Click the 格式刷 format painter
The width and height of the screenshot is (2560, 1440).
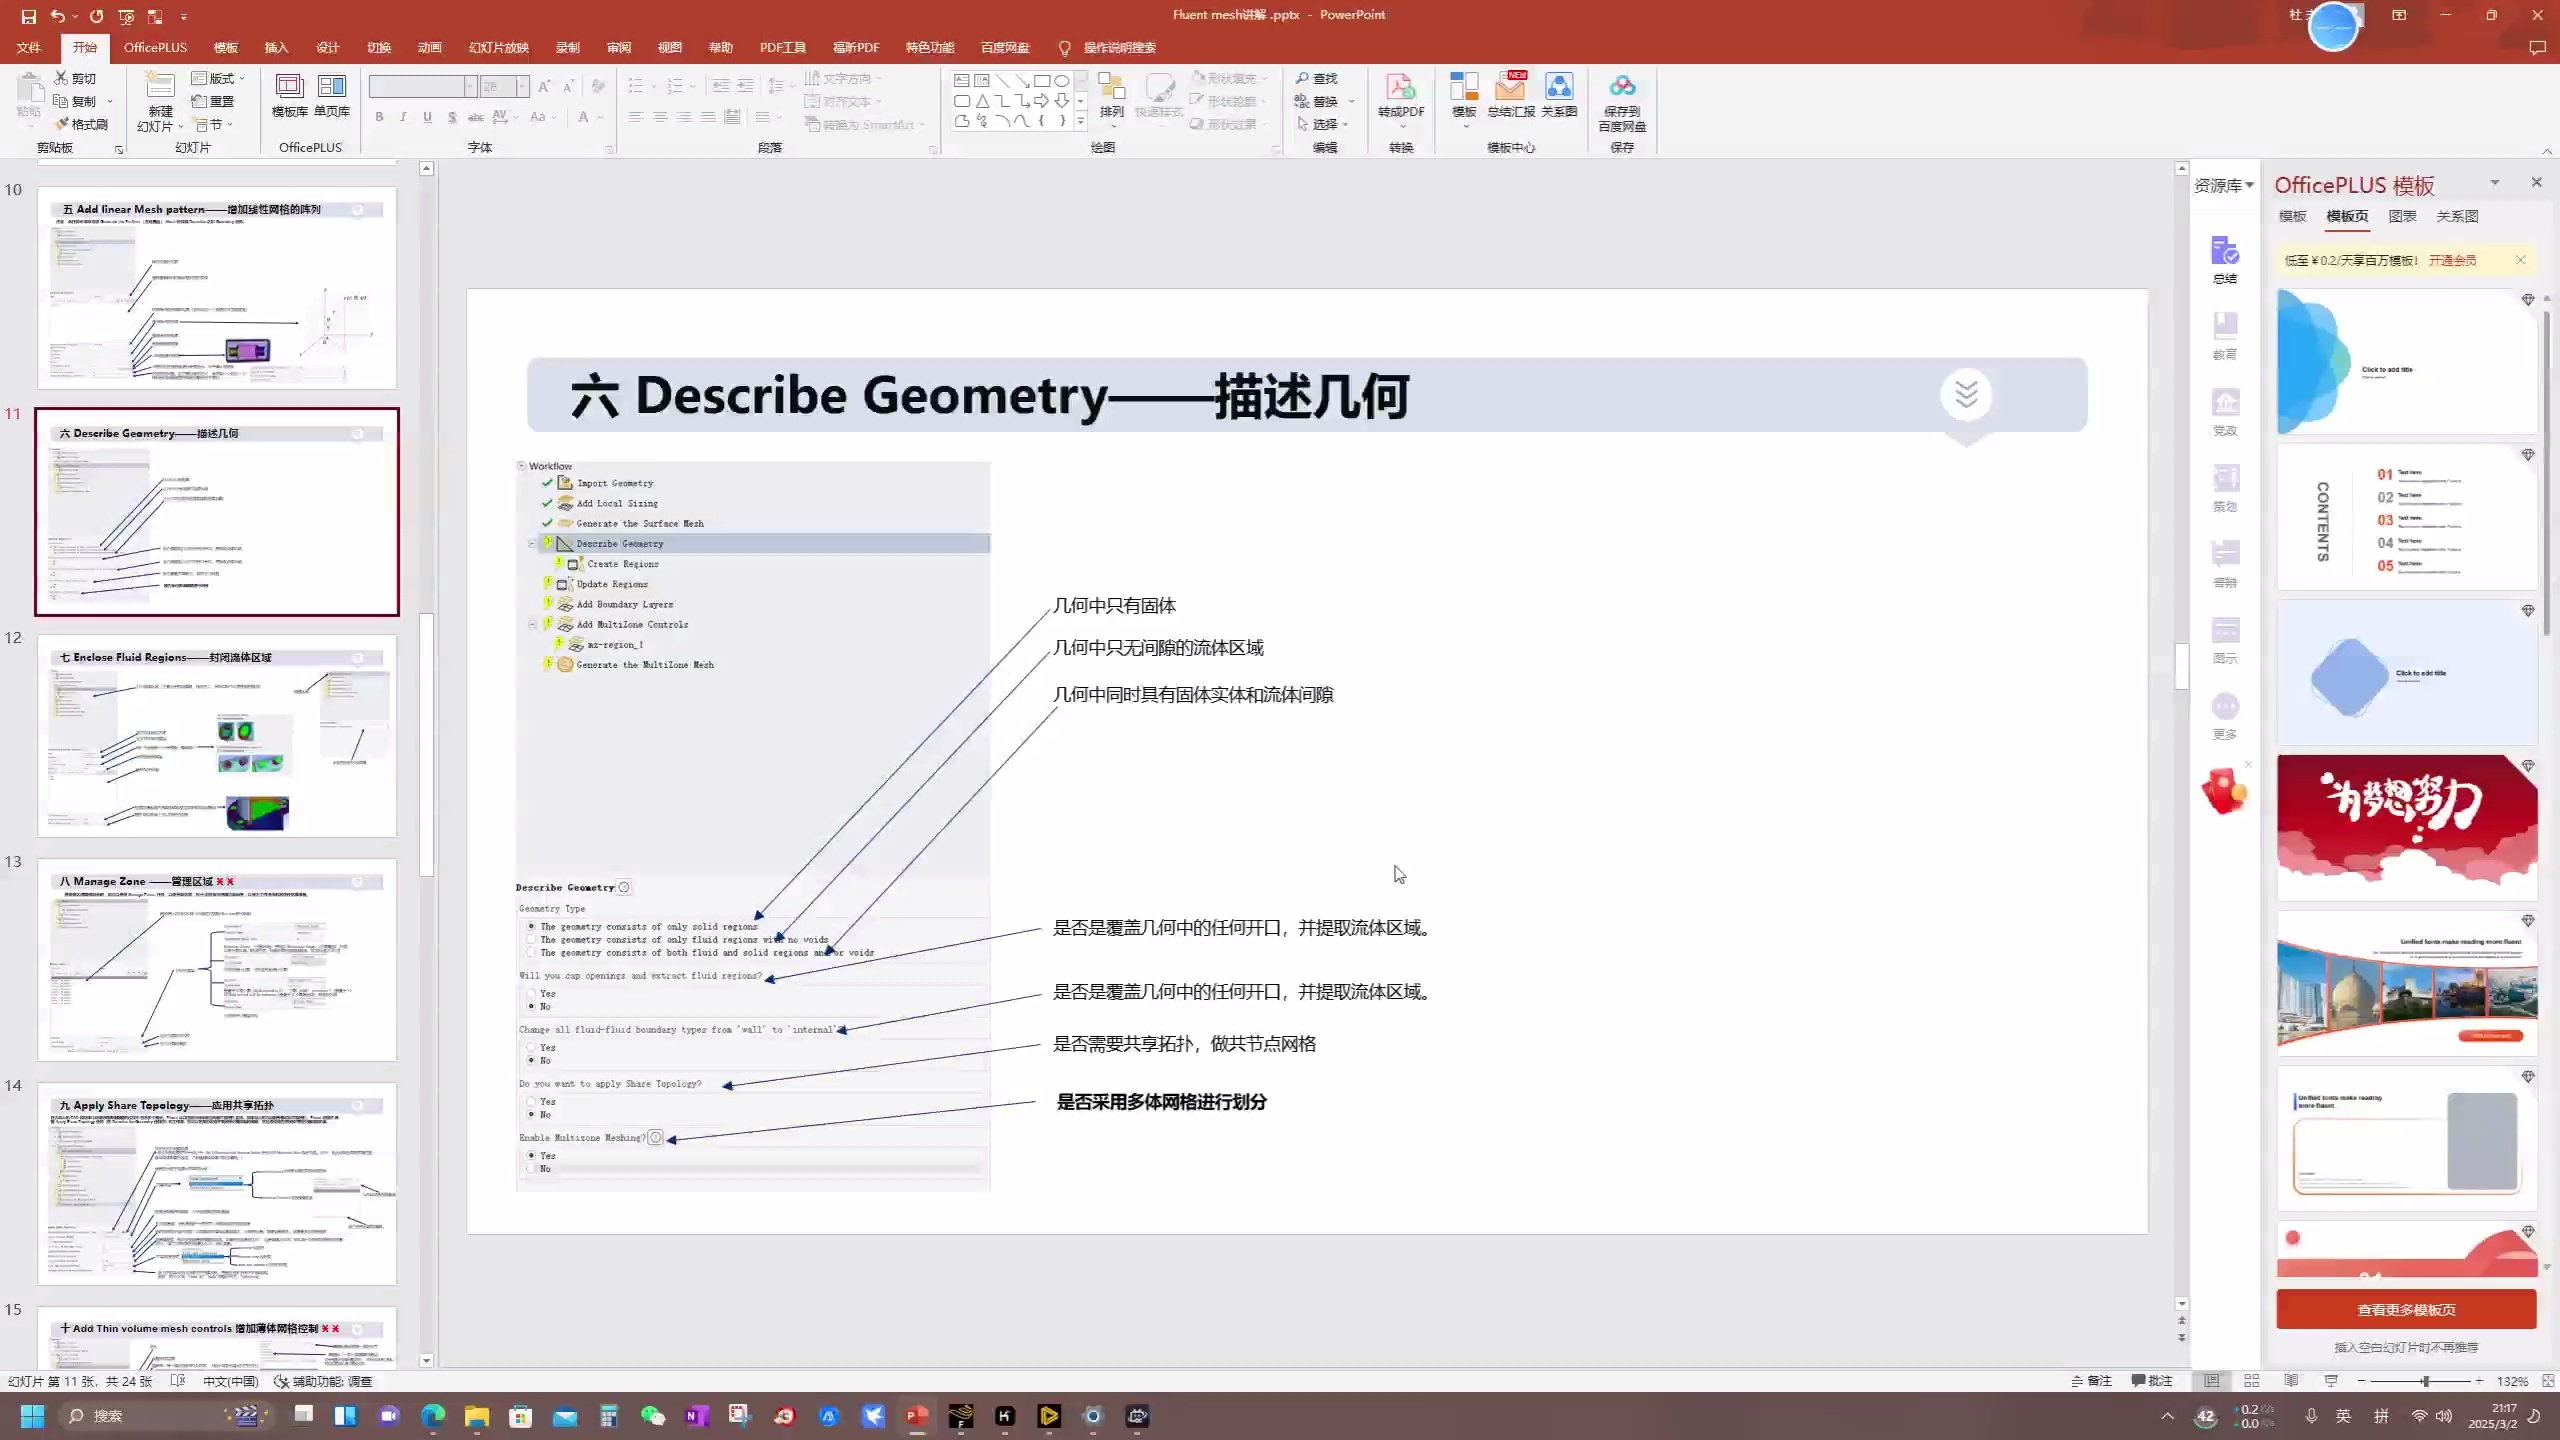pos(82,124)
